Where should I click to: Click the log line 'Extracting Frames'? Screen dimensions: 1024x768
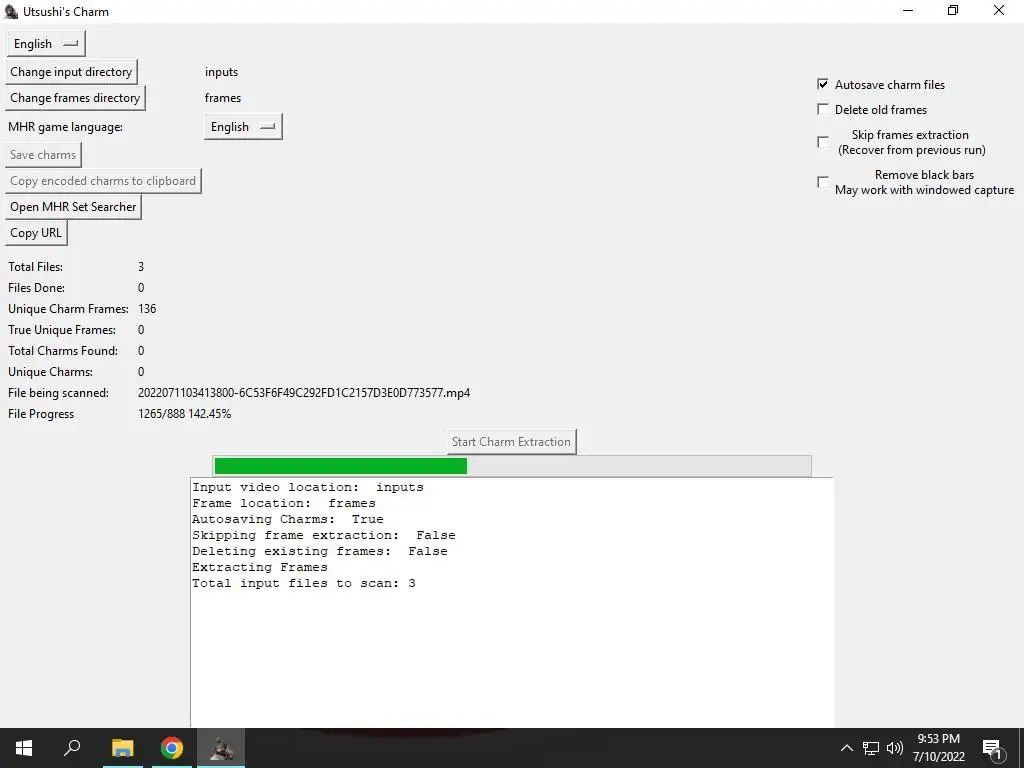tap(260, 567)
